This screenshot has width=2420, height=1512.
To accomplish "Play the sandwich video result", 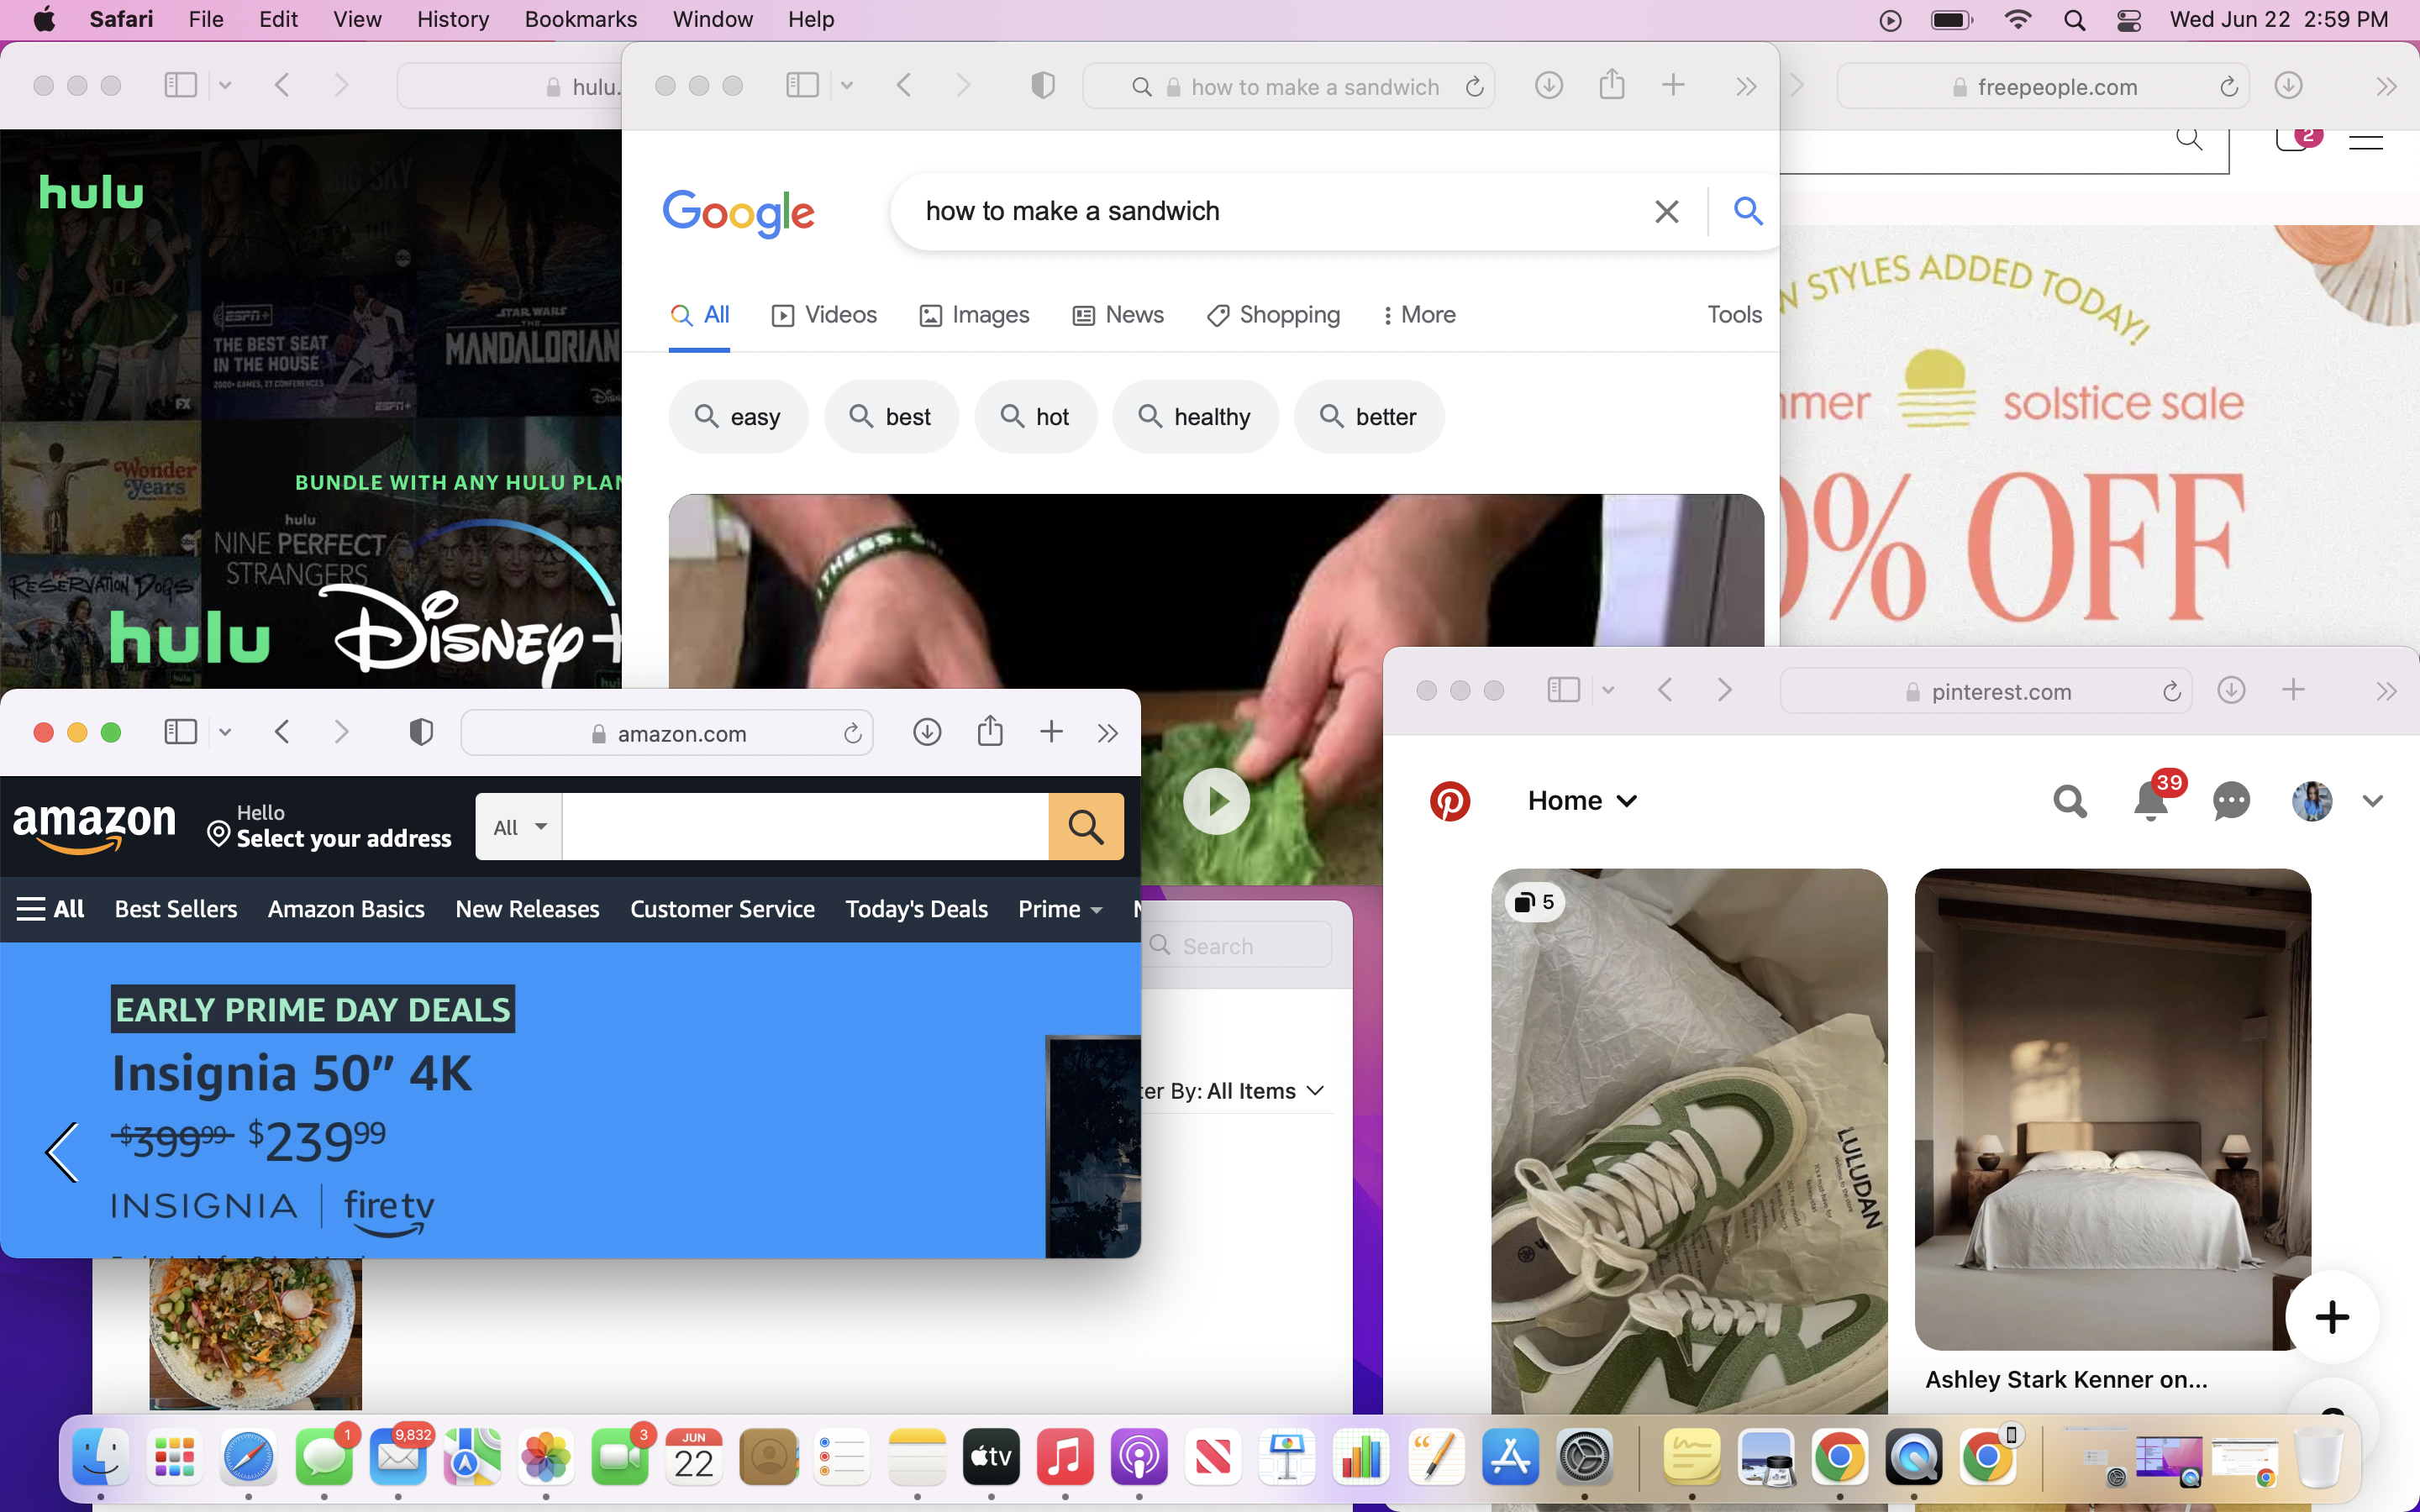I will 1216,801.
